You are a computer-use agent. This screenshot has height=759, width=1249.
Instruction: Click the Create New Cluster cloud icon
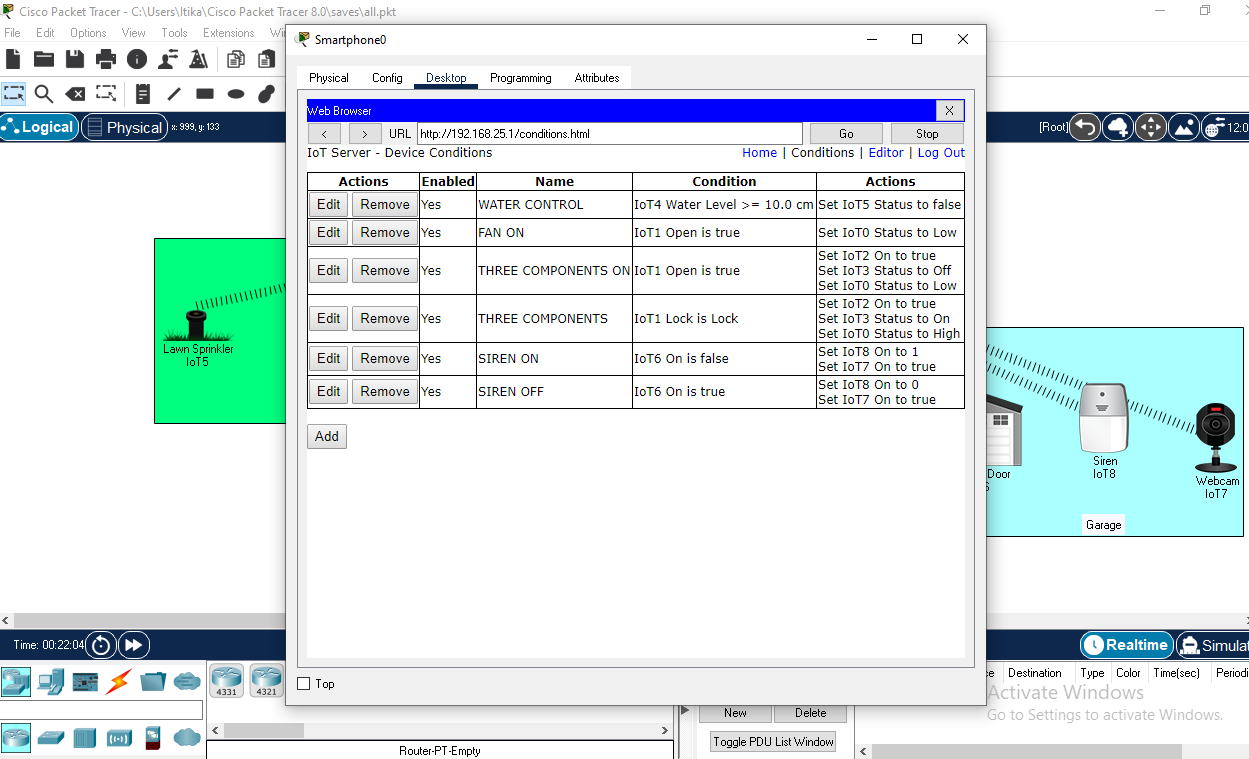coord(1118,127)
